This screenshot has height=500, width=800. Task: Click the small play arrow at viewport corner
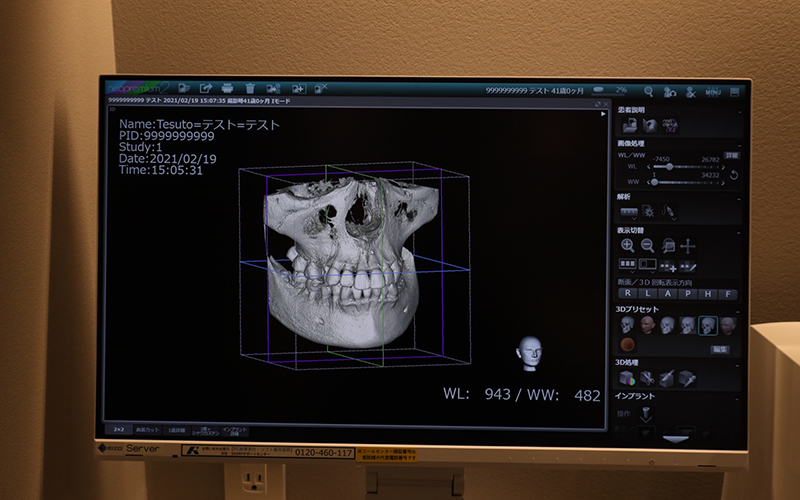[603, 114]
